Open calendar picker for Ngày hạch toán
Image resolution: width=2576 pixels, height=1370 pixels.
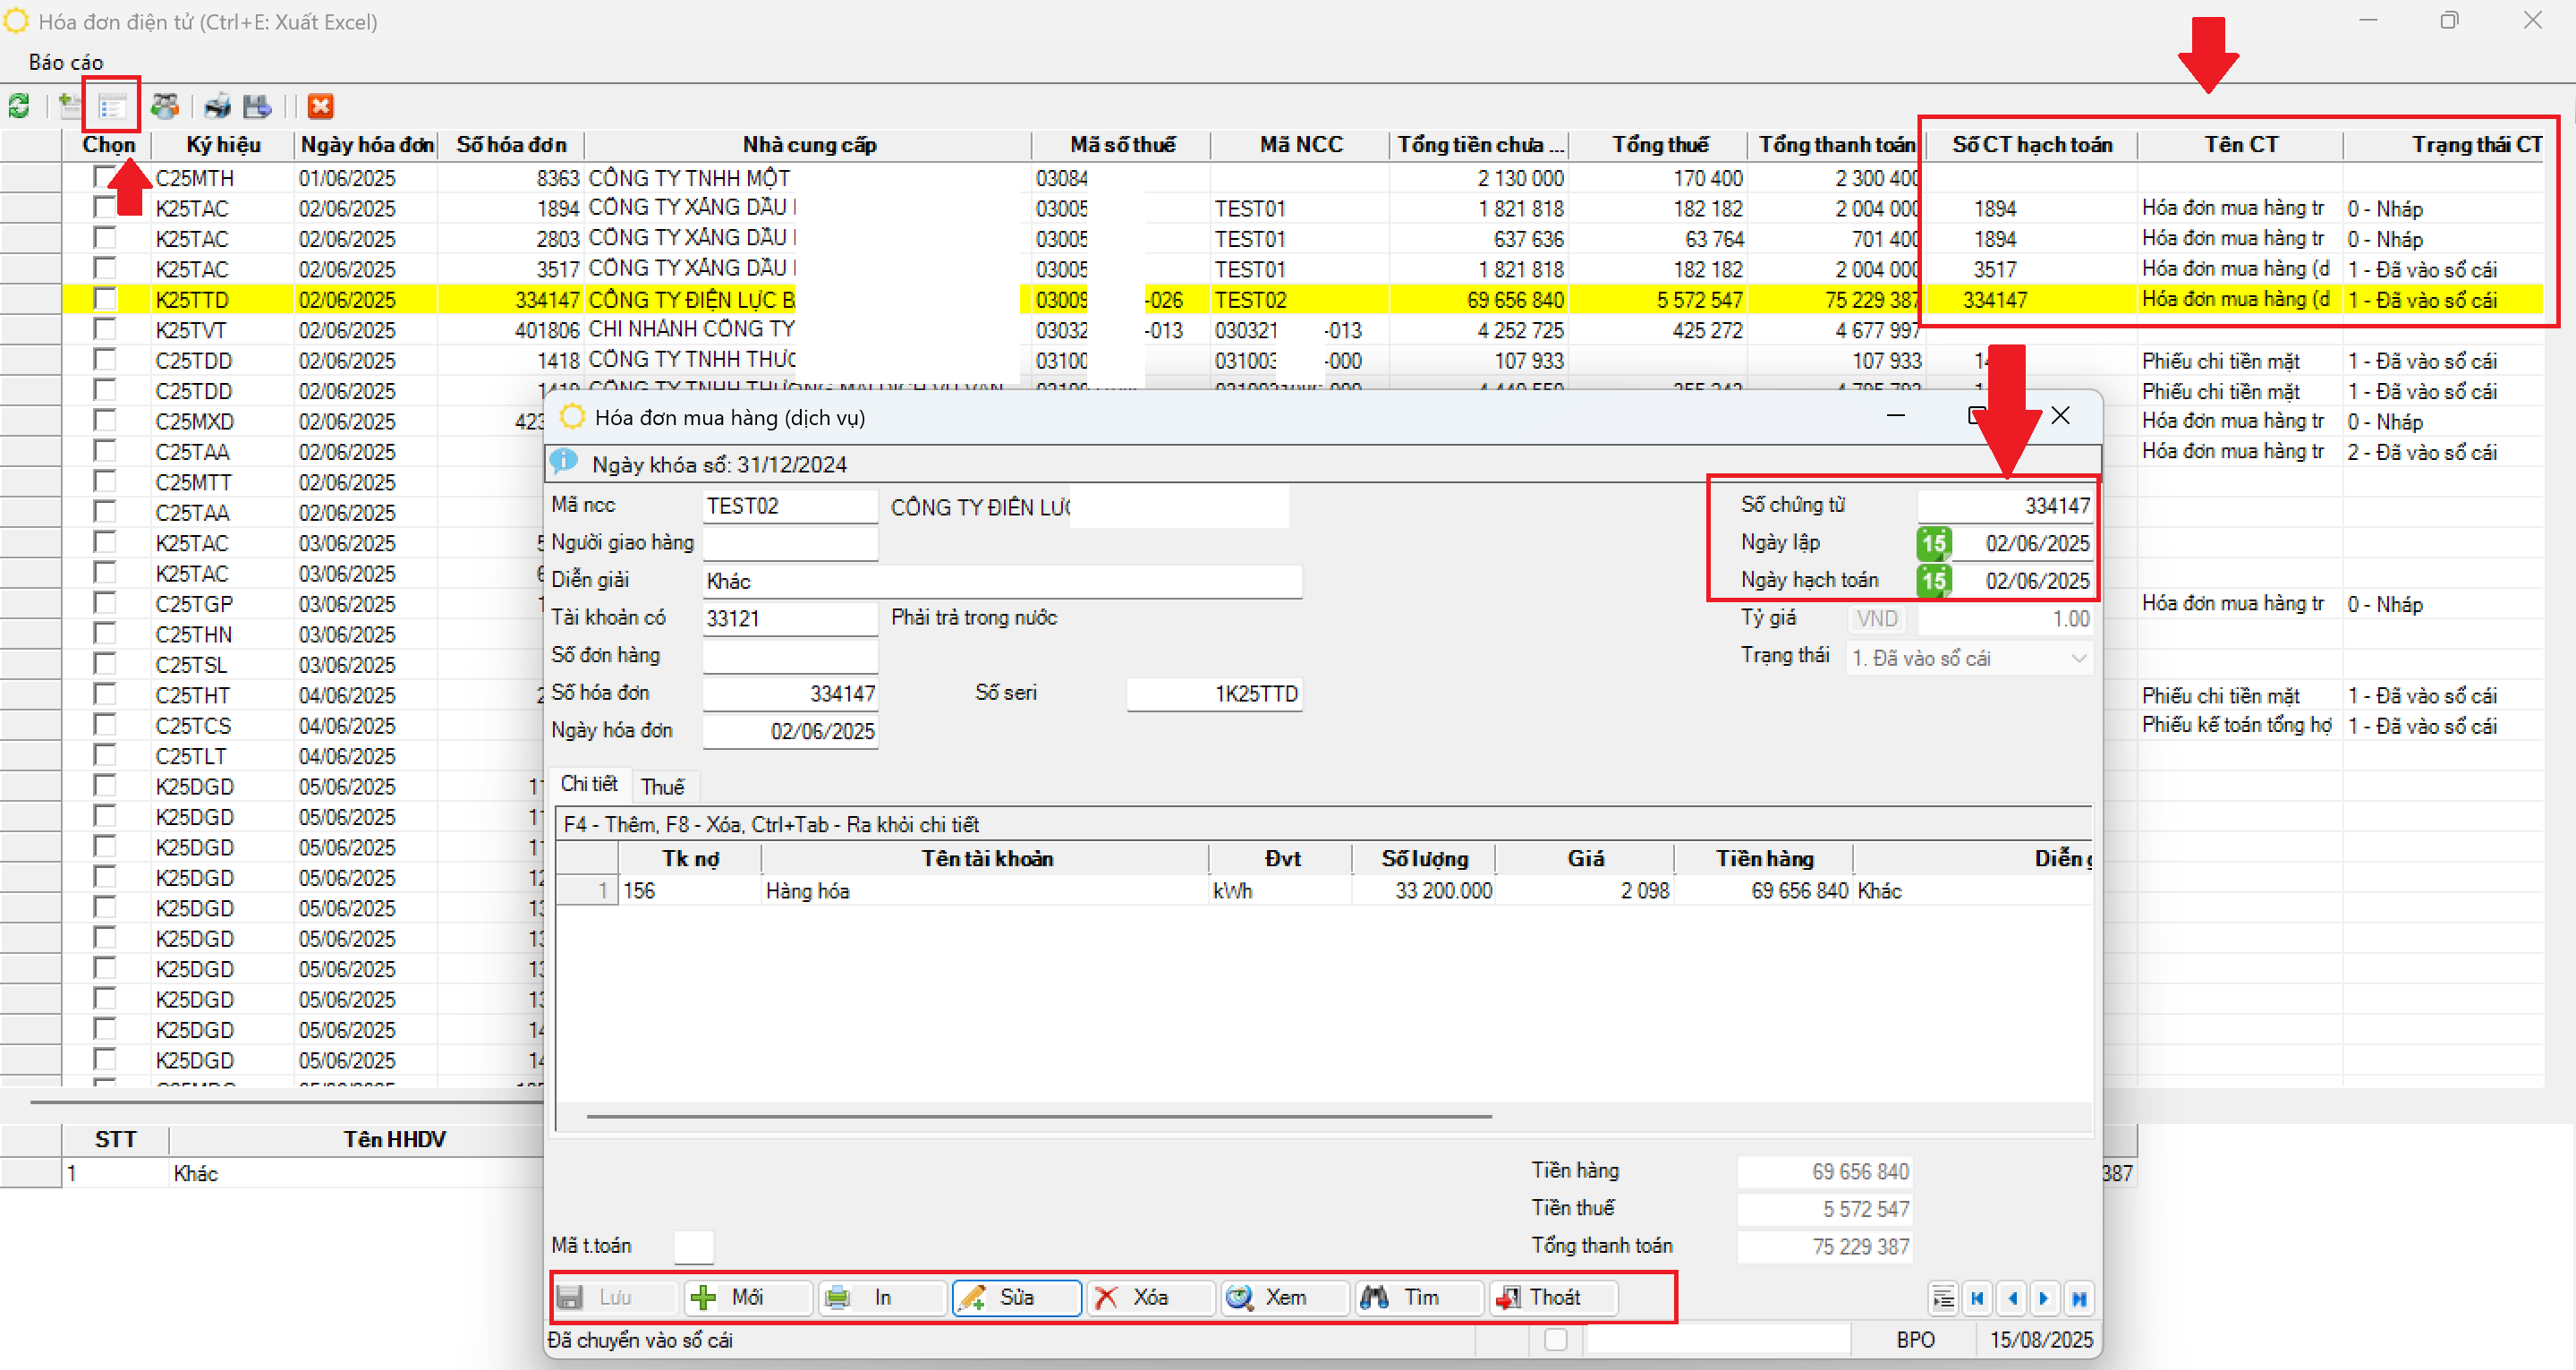1933,580
